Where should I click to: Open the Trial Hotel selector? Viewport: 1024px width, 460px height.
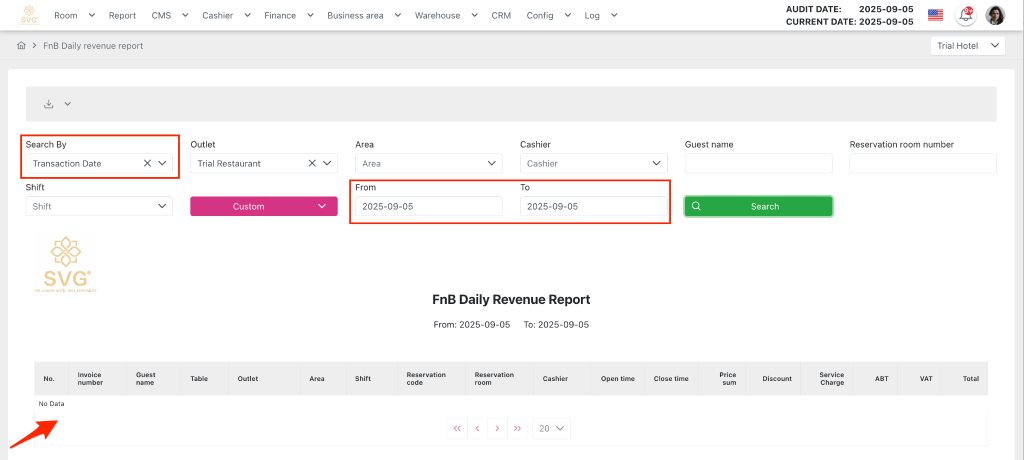click(x=967, y=46)
